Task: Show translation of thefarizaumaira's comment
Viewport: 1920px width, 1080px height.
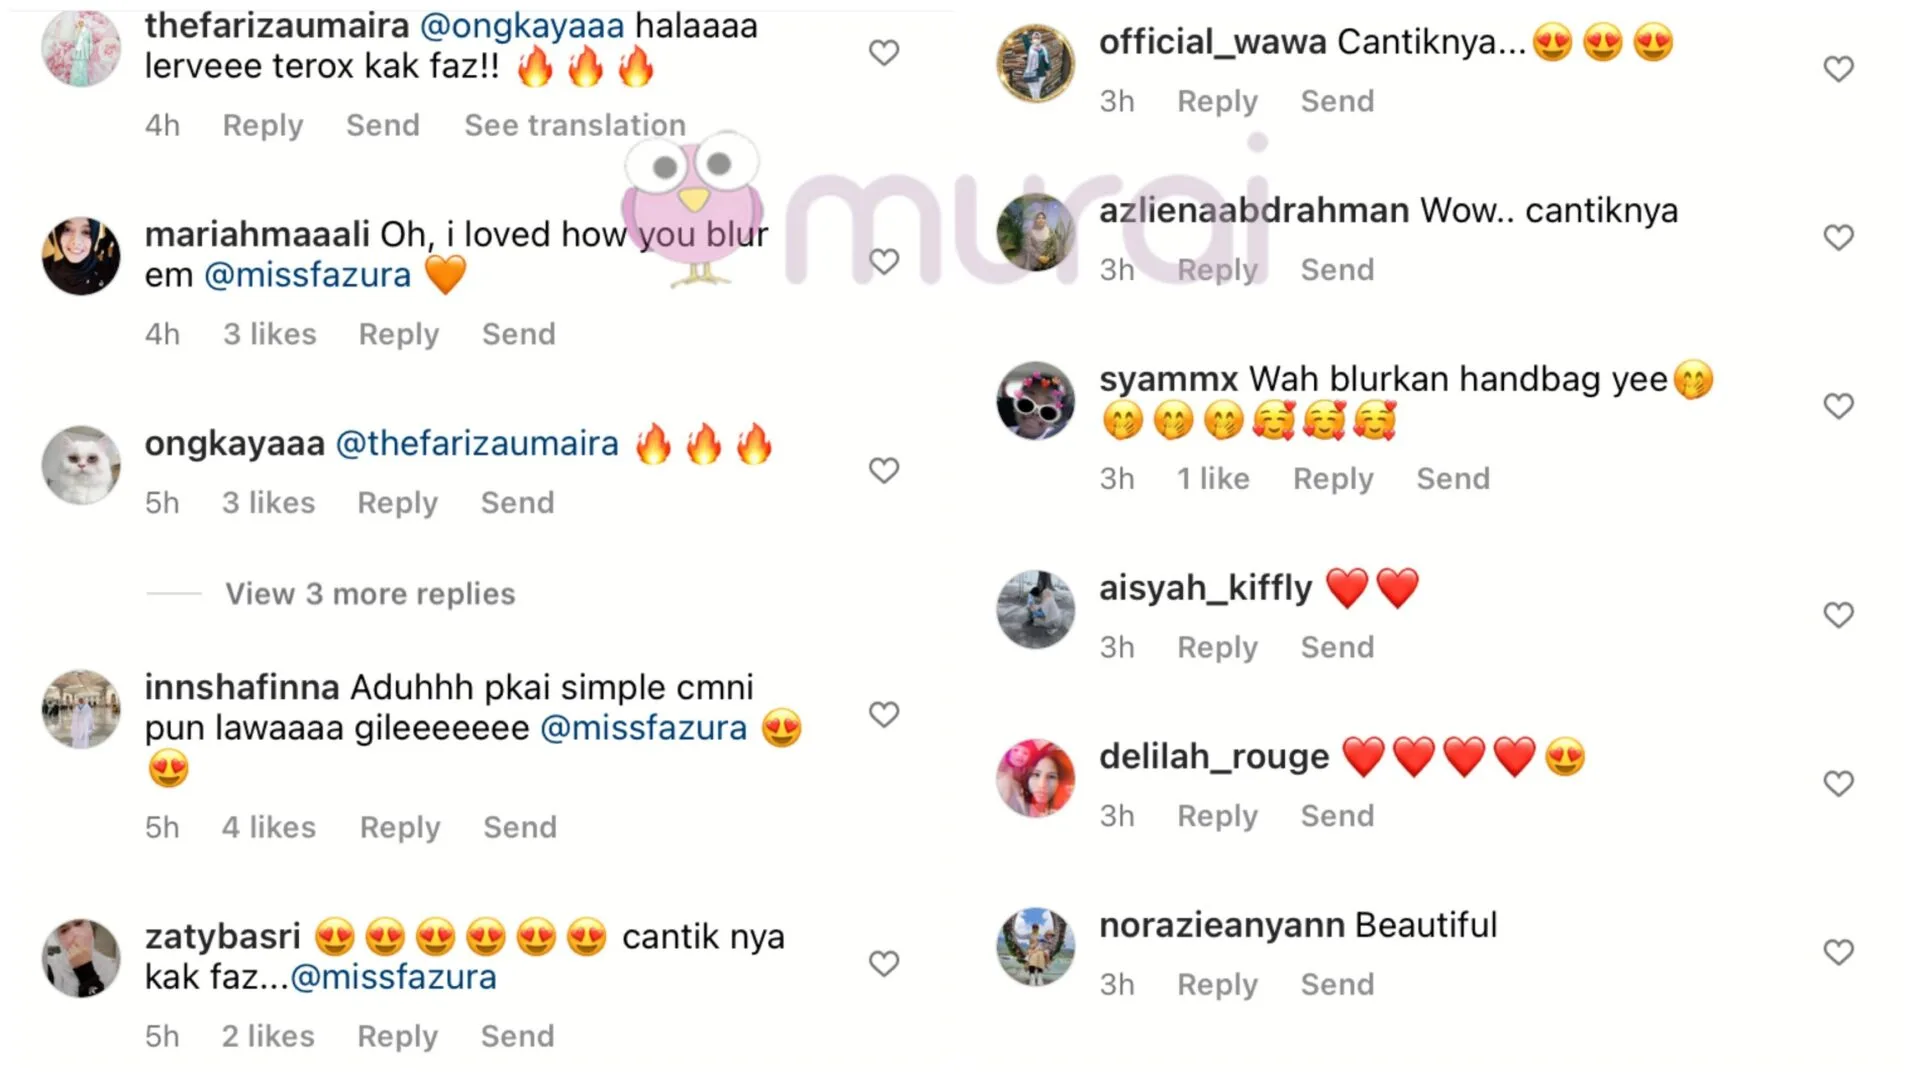Action: 575,125
